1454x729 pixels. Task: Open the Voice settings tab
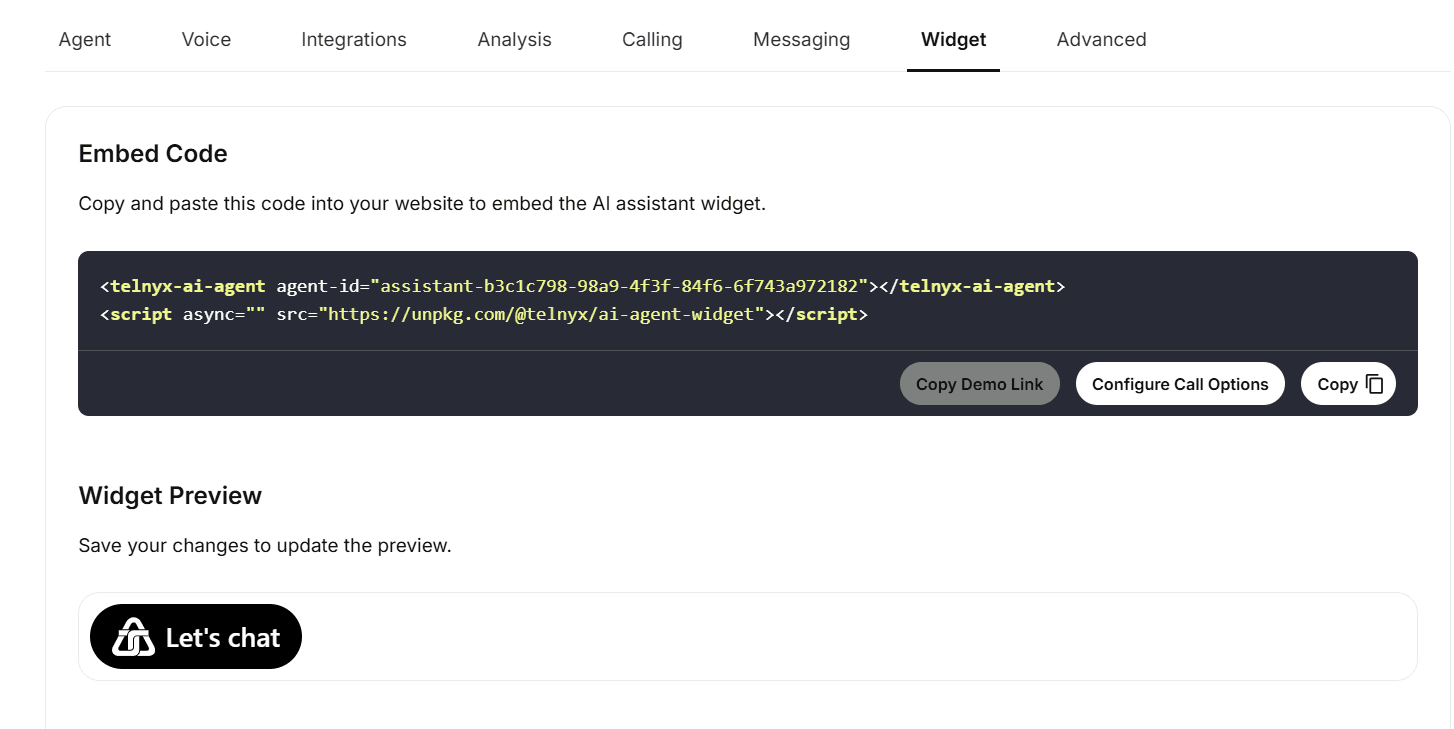205,39
